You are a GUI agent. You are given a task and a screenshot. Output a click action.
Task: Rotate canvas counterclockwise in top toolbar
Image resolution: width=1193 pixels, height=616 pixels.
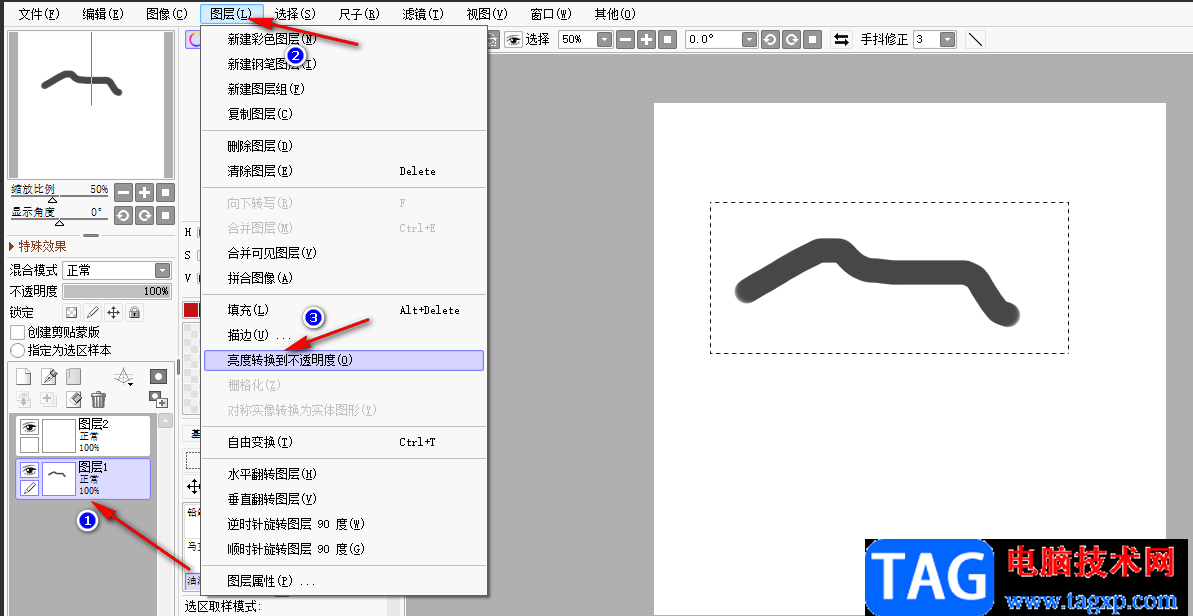(770, 40)
